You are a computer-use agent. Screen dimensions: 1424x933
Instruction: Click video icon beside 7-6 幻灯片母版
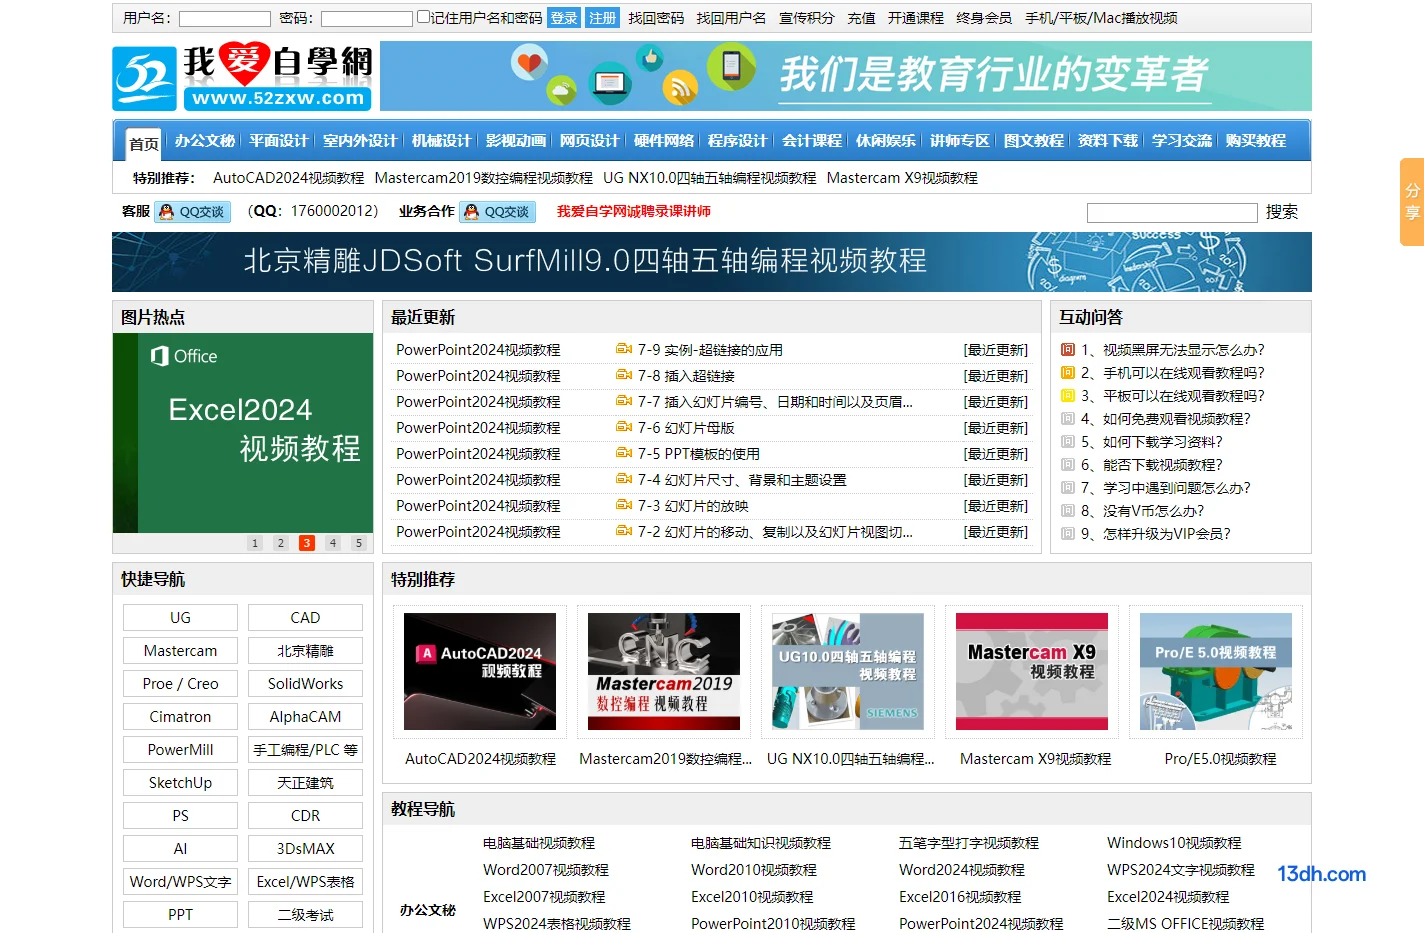coord(624,427)
